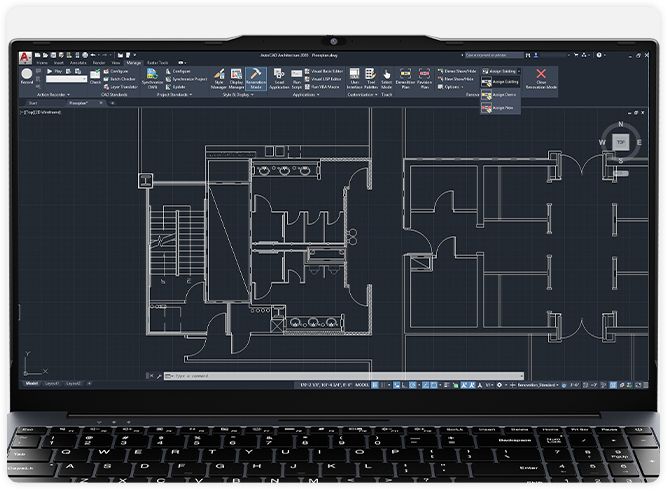Open the Display Manager
This screenshot has height=490, width=667.
coord(236,79)
